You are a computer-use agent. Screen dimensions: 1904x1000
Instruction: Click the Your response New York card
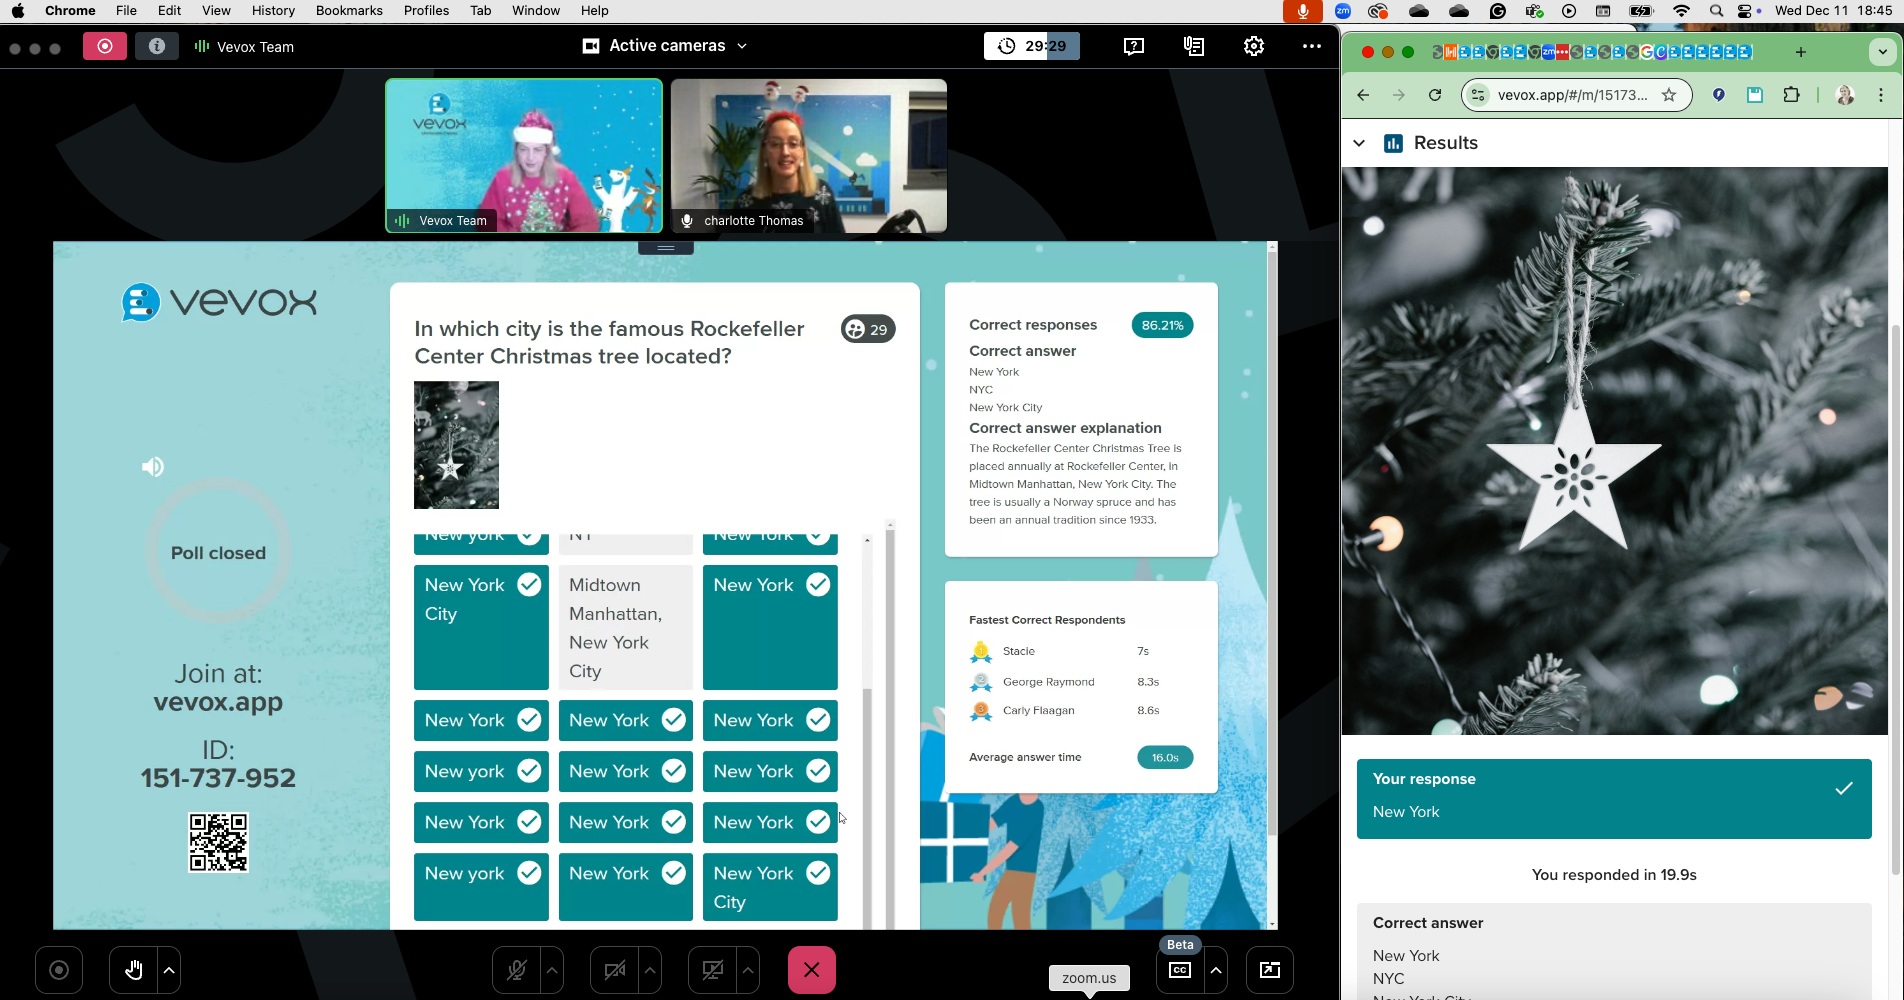(x=1614, y=798)
